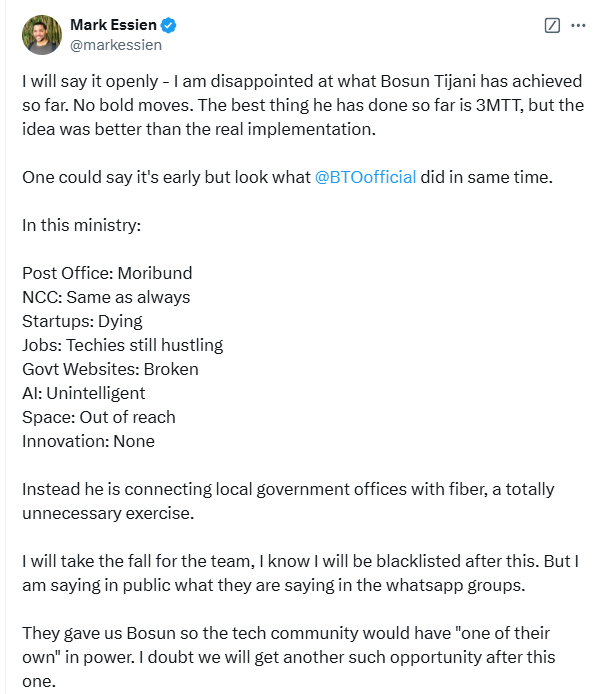Click the 'Govt Websites: Broken' line
Screen dimensions: 595x694
click(110, 369)
